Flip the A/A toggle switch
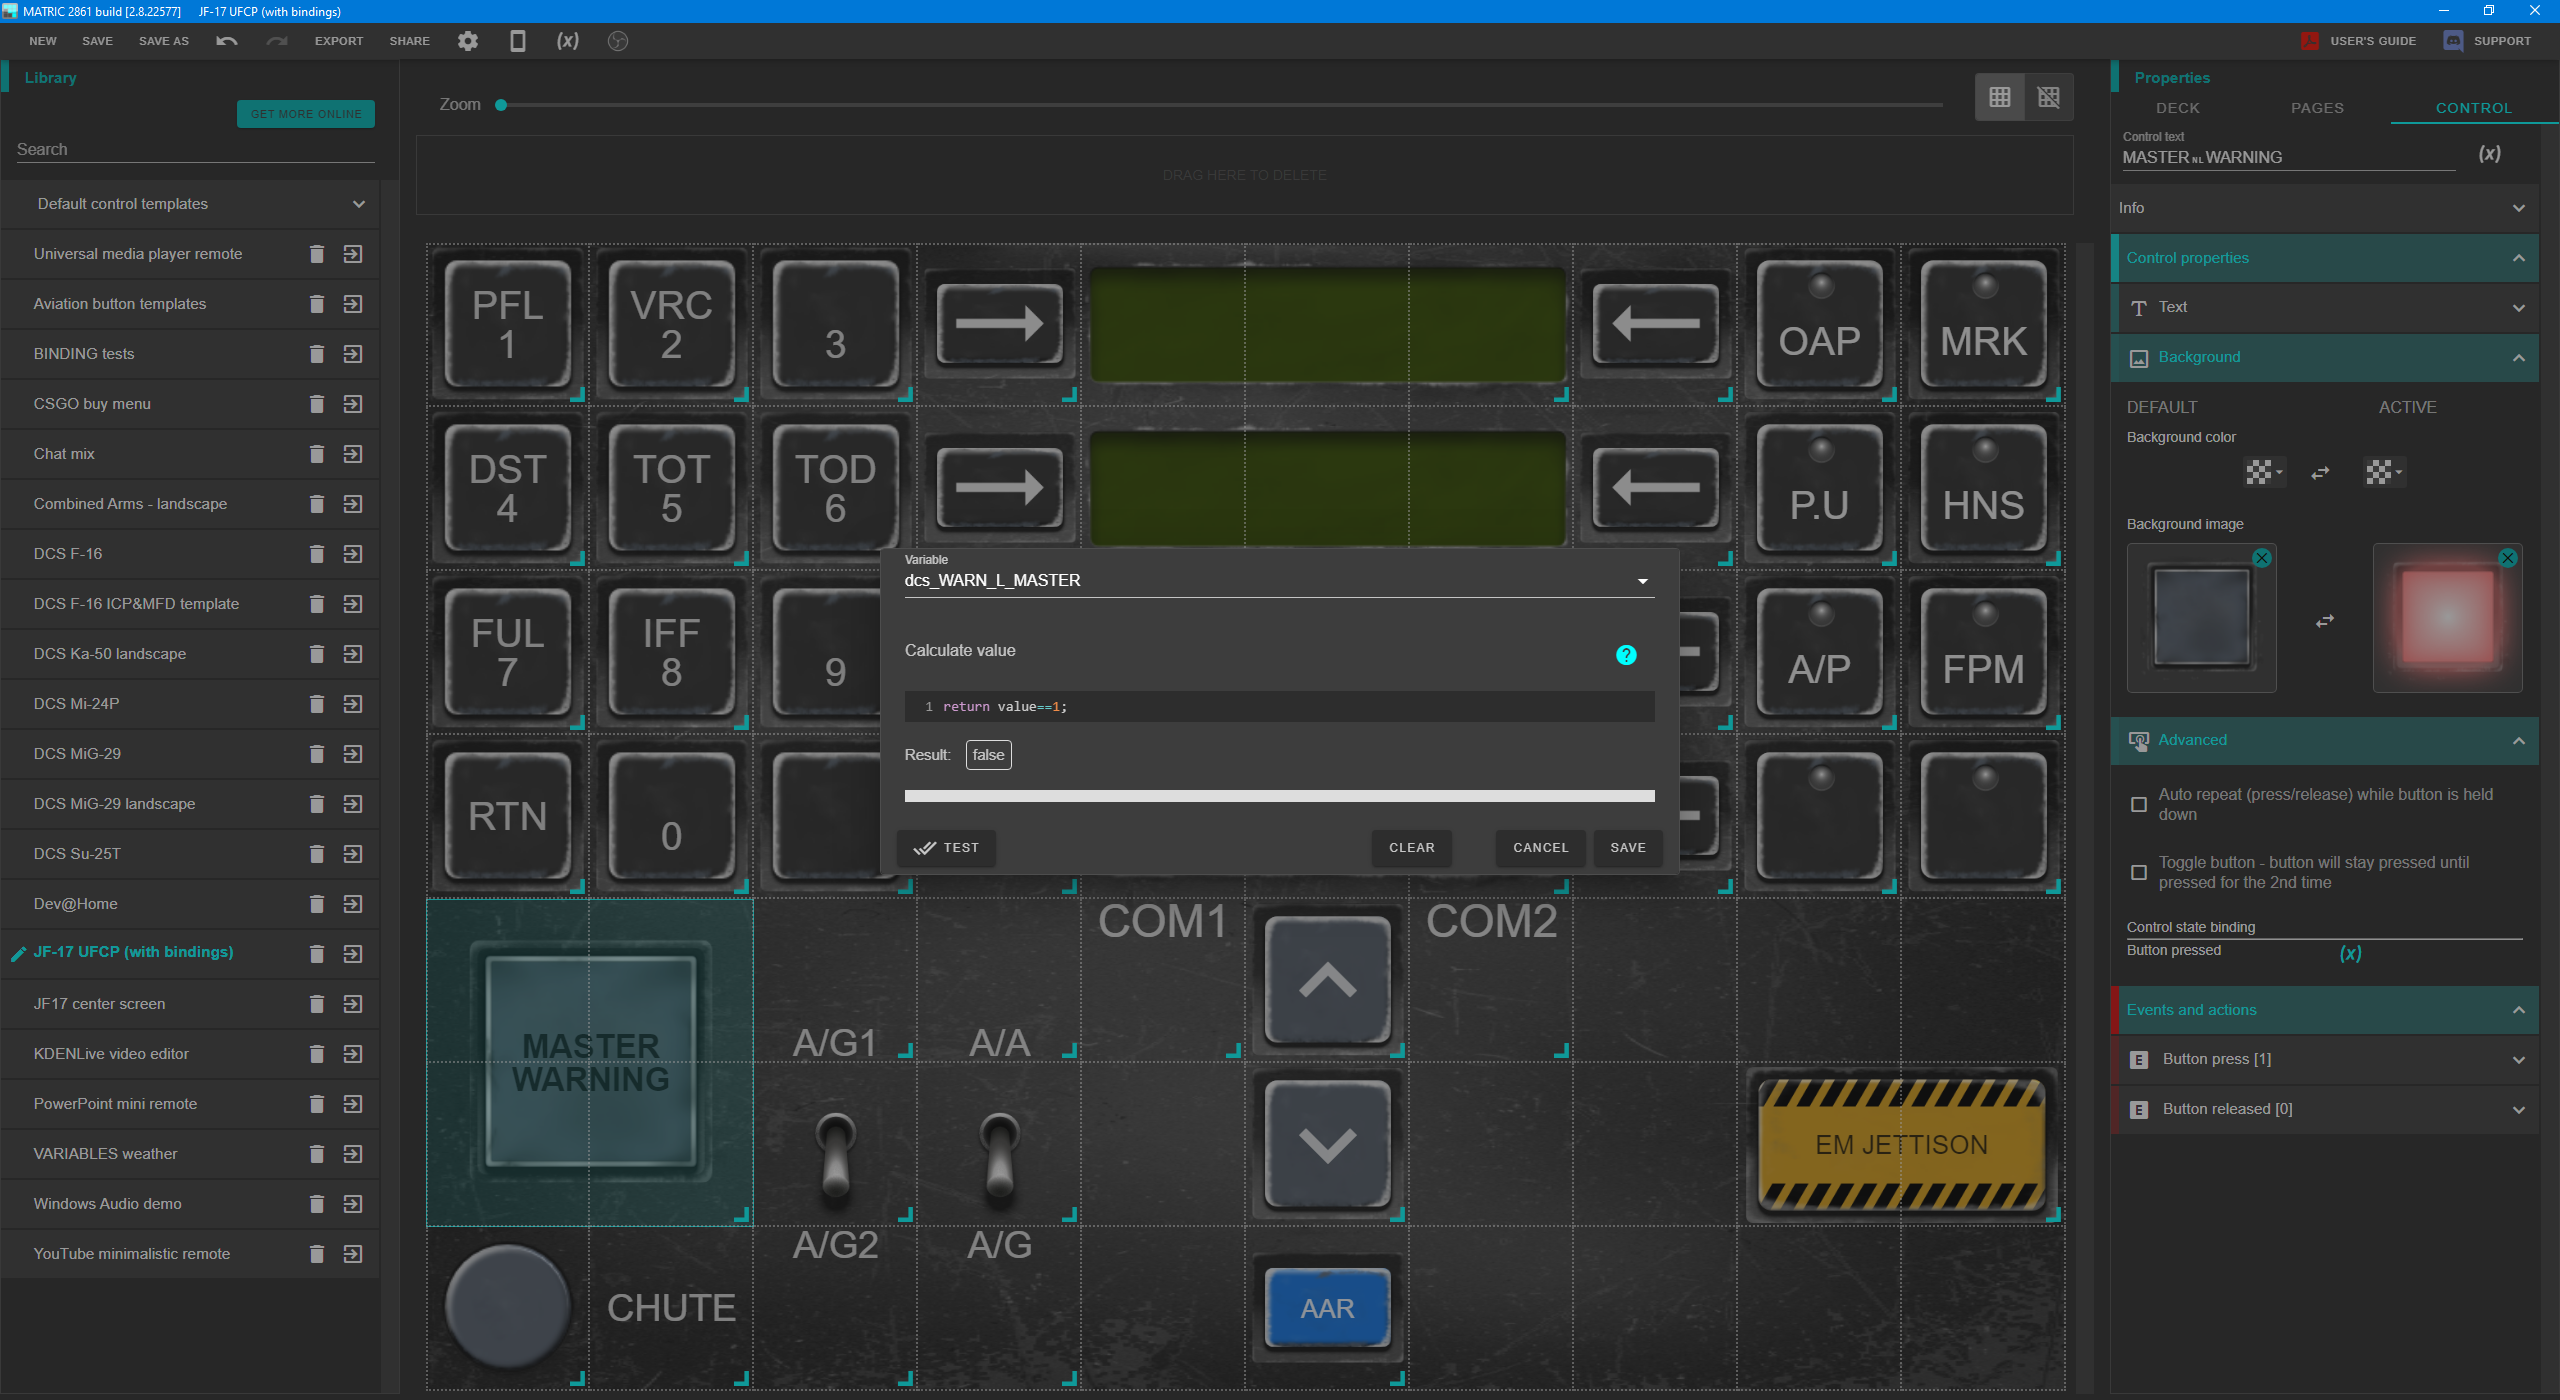Image resolution: width=2560 pixels, height=1400 pixels. [1000, 1155]
